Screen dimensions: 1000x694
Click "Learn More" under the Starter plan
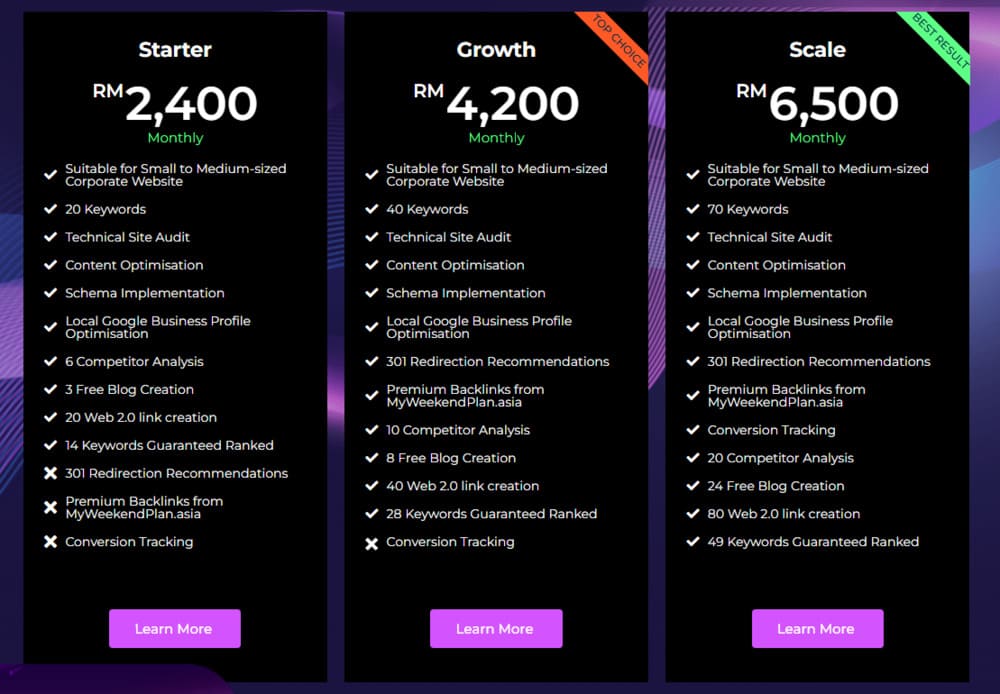[x=174, y=628]
